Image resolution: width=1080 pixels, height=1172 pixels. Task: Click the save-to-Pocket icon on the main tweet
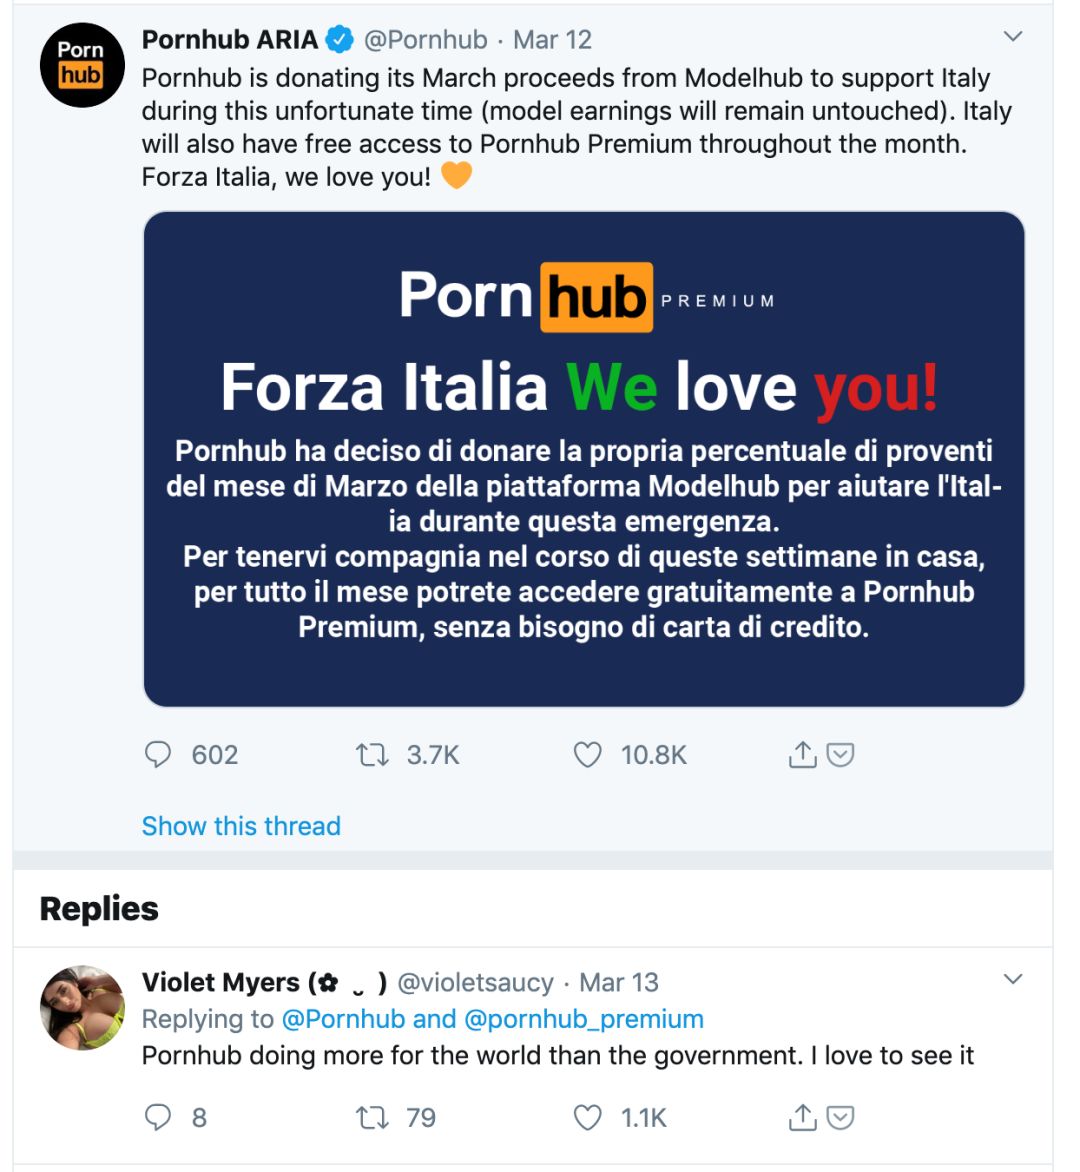click(841, 754)
